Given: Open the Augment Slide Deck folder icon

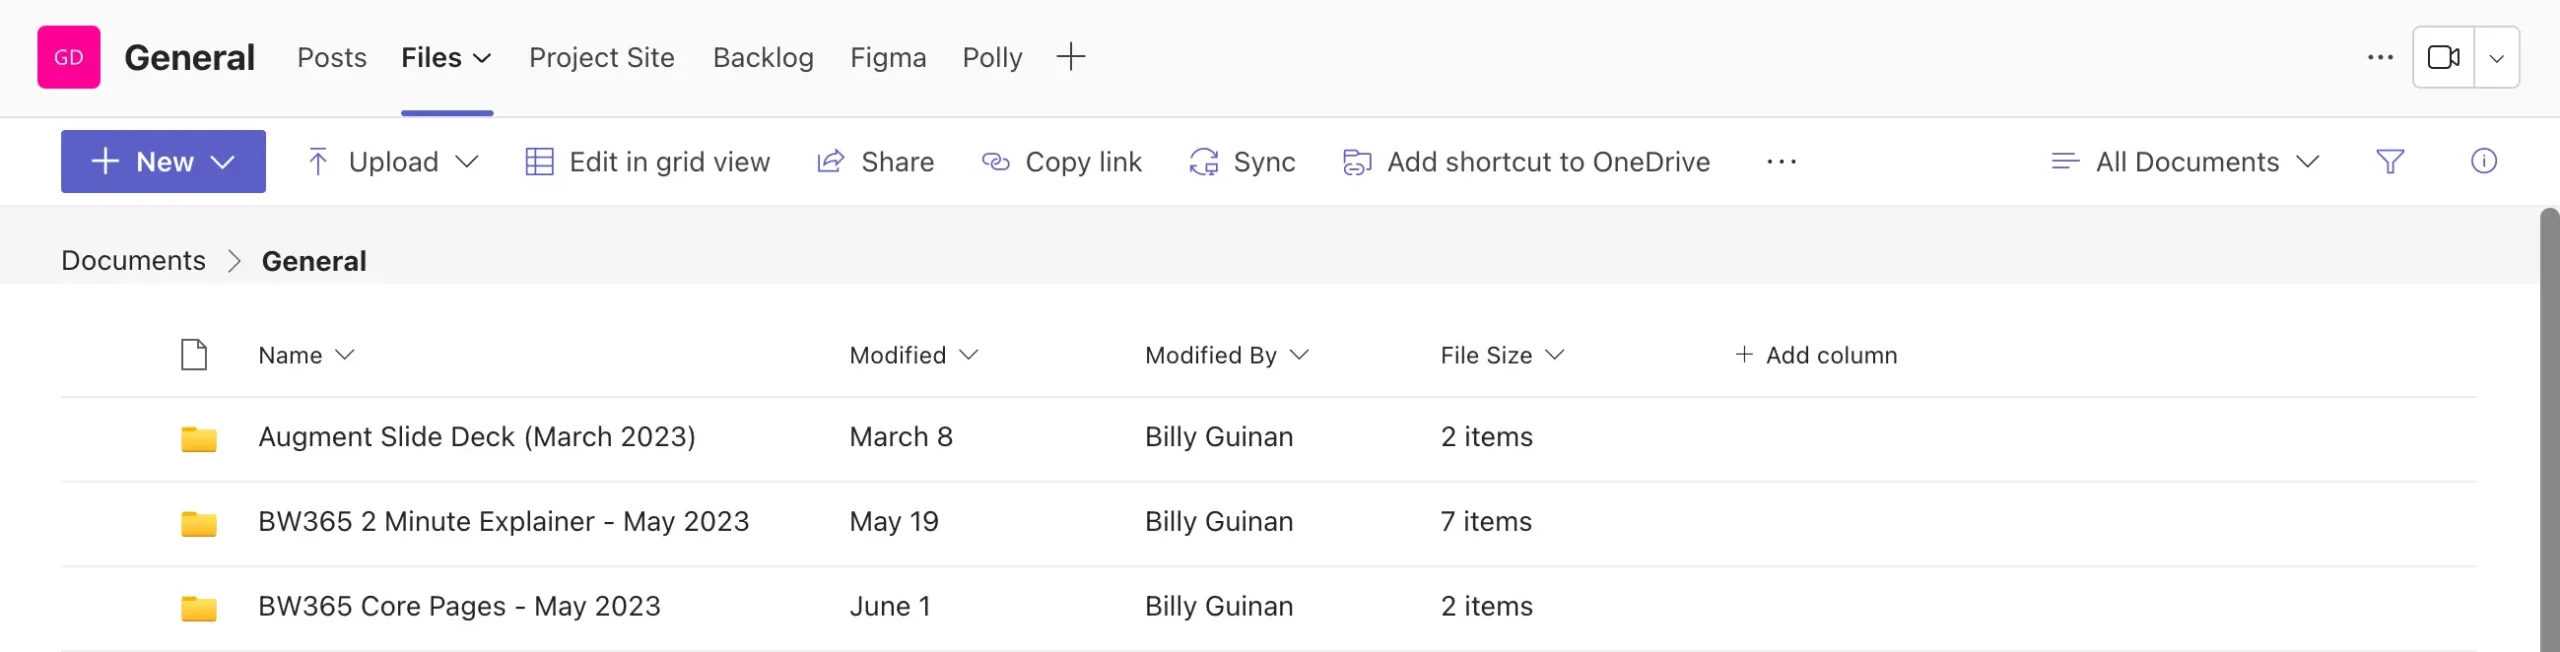Looking at the screenshot, I should [x=199, y=438].
